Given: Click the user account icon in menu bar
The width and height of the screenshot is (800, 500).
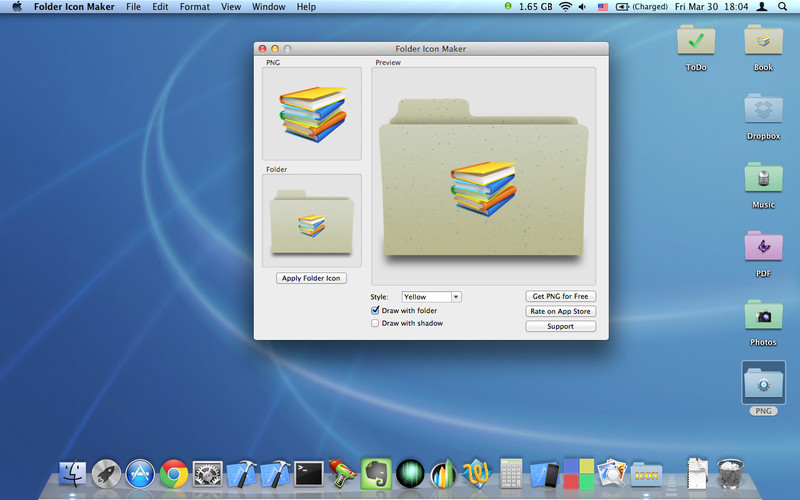Looking at the screenshot, I should coord(762,7).
